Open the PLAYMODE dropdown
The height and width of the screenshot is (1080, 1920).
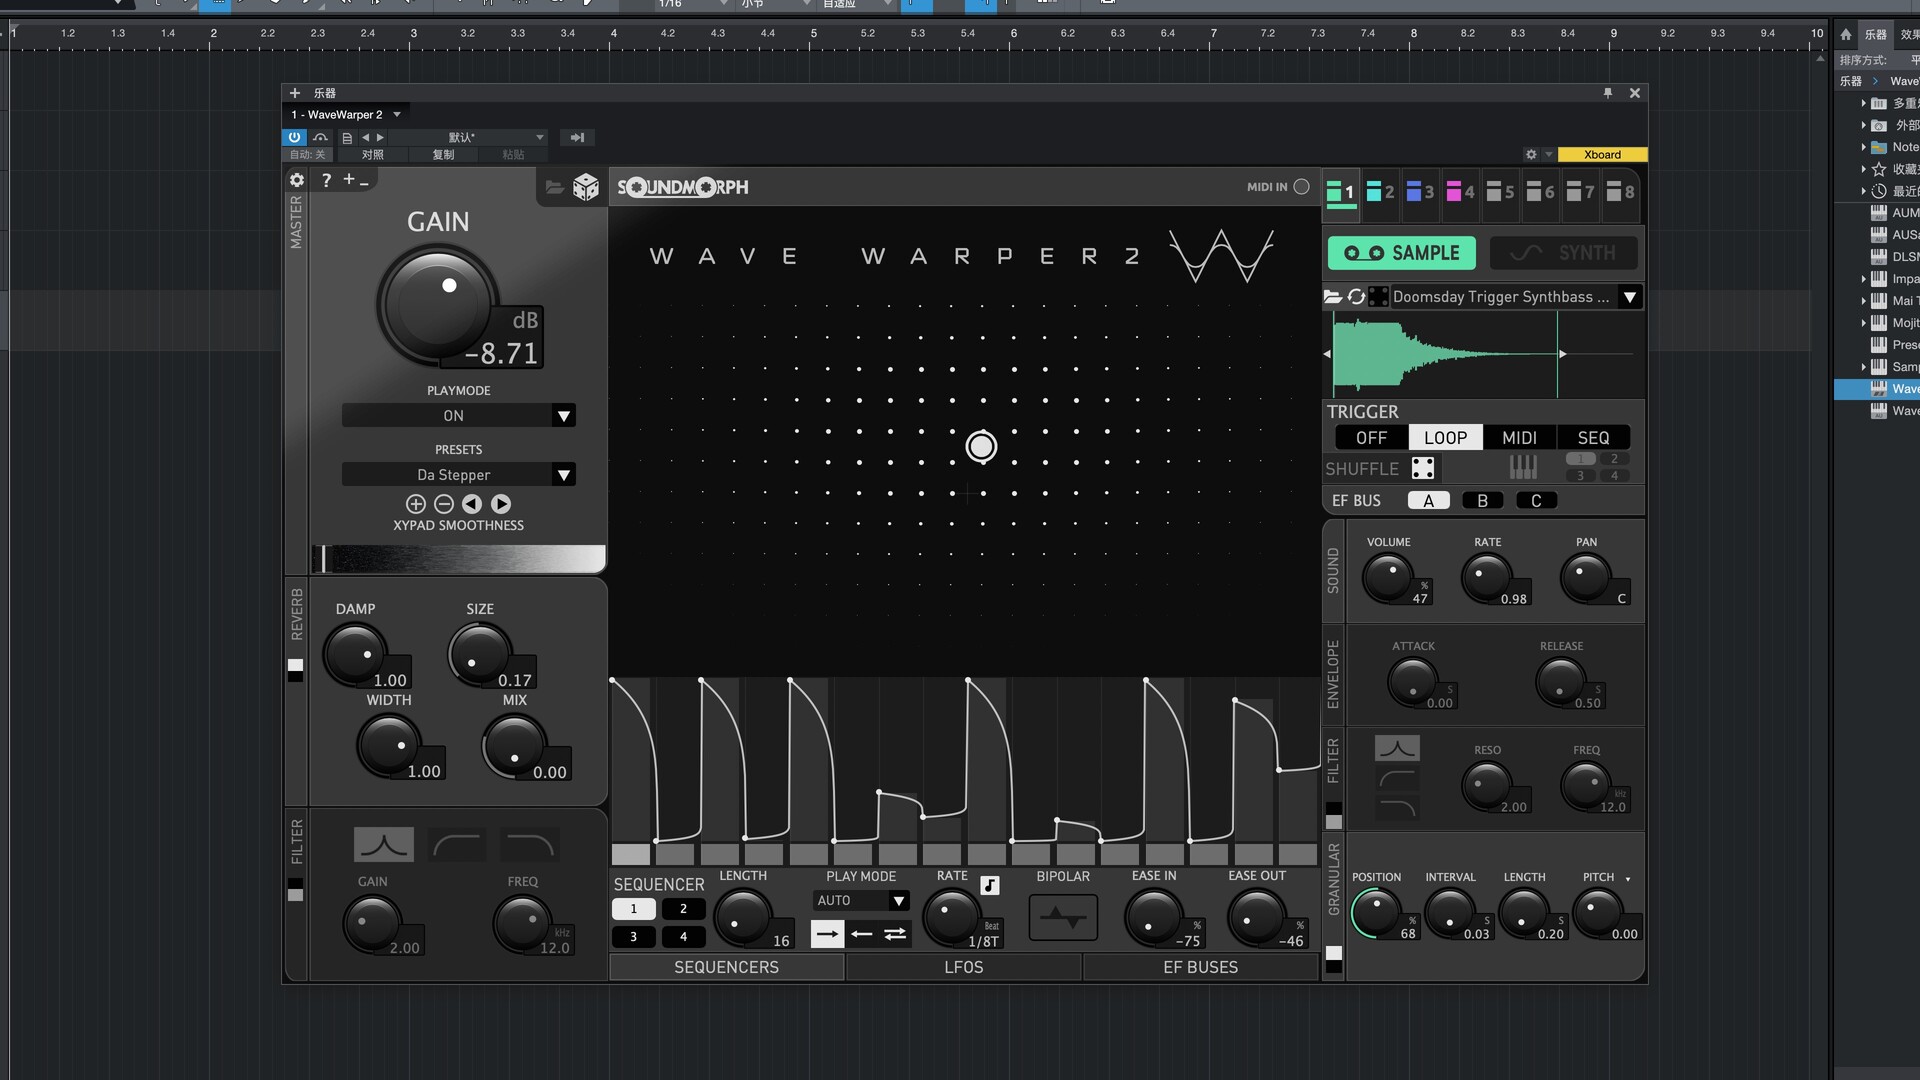tap(563, 416)
